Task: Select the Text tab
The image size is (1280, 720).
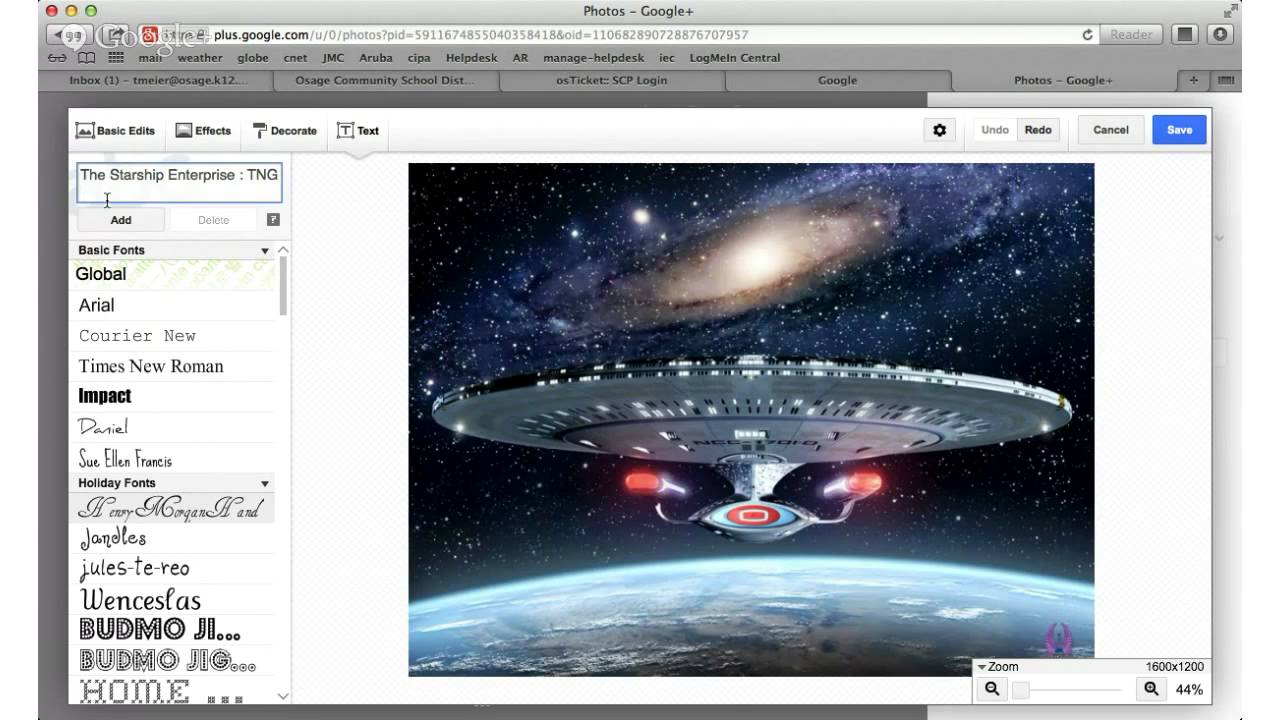Action: point(358,130)
